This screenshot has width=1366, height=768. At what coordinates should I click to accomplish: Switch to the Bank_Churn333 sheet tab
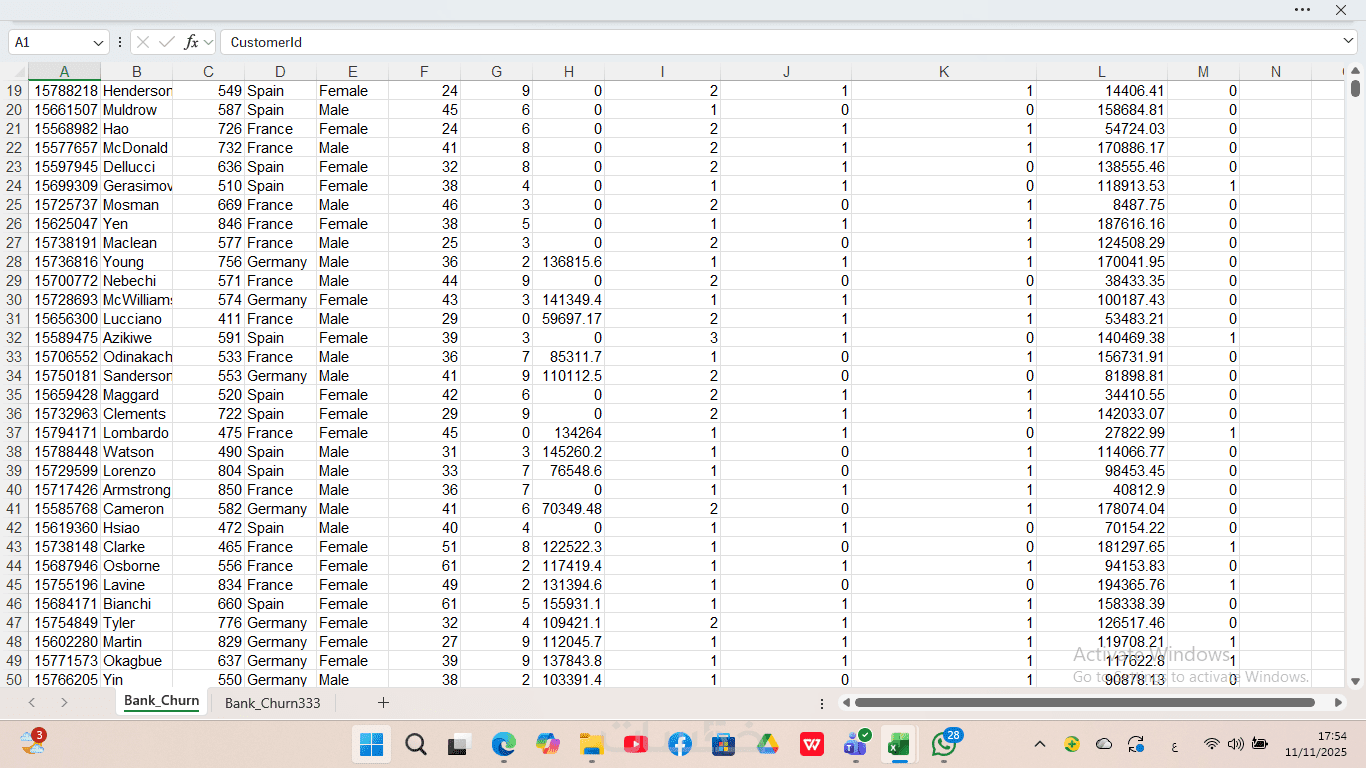pos(272,703)
